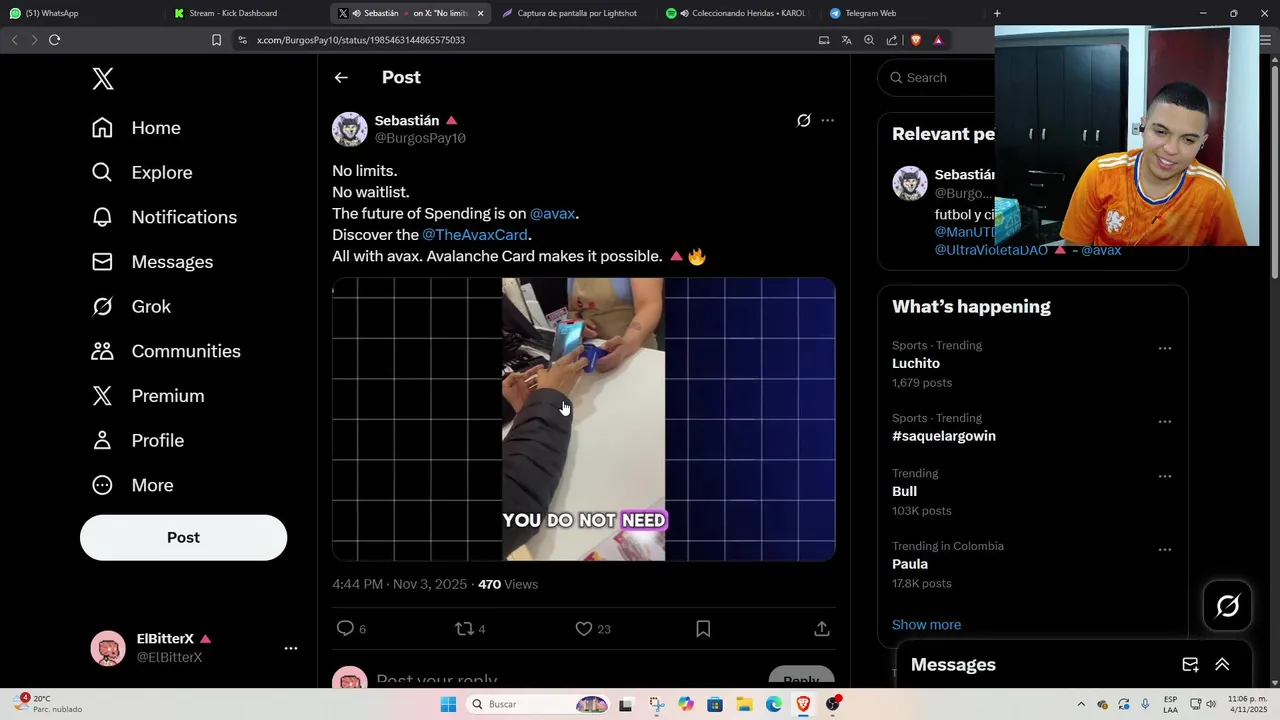Screen dimensions: 1280x720
Task: Open the @TheAvaxCard mention link
Action: (x=475, y=235)
